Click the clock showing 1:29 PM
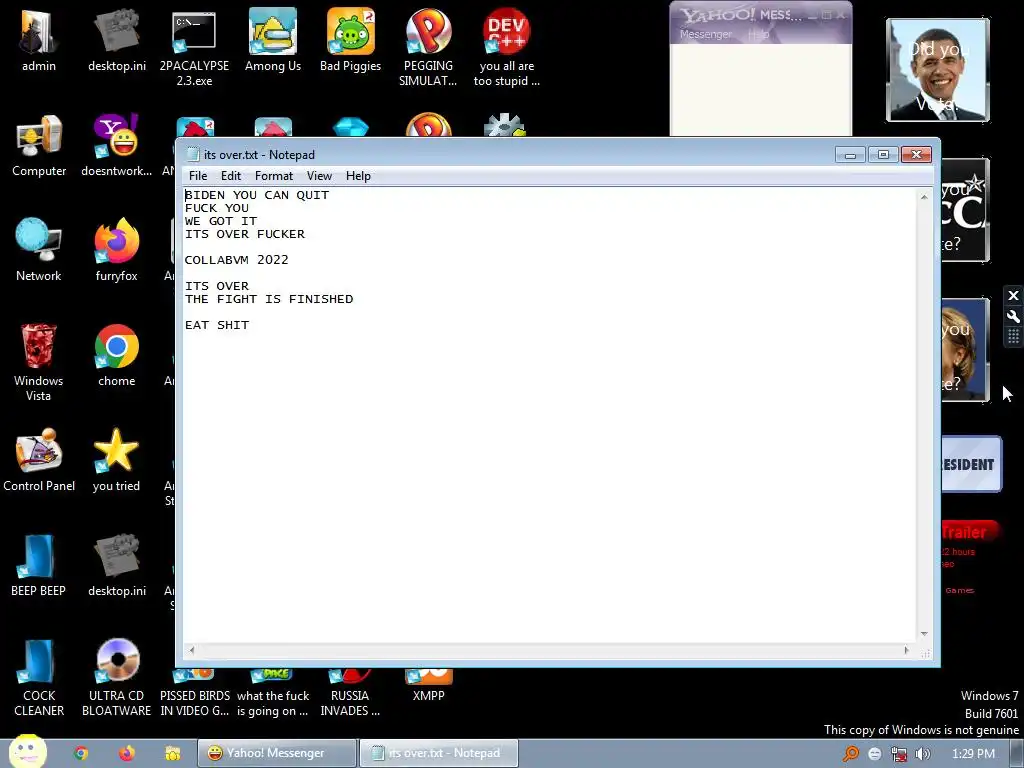The image size is (1024, 768). coord(973,754)
